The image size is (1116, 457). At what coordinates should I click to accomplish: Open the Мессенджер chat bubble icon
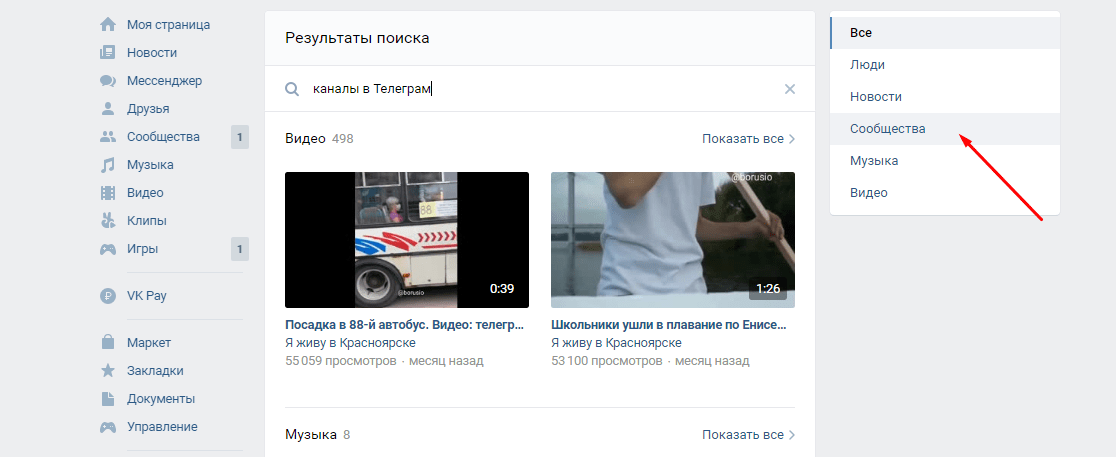coord(108,80)
